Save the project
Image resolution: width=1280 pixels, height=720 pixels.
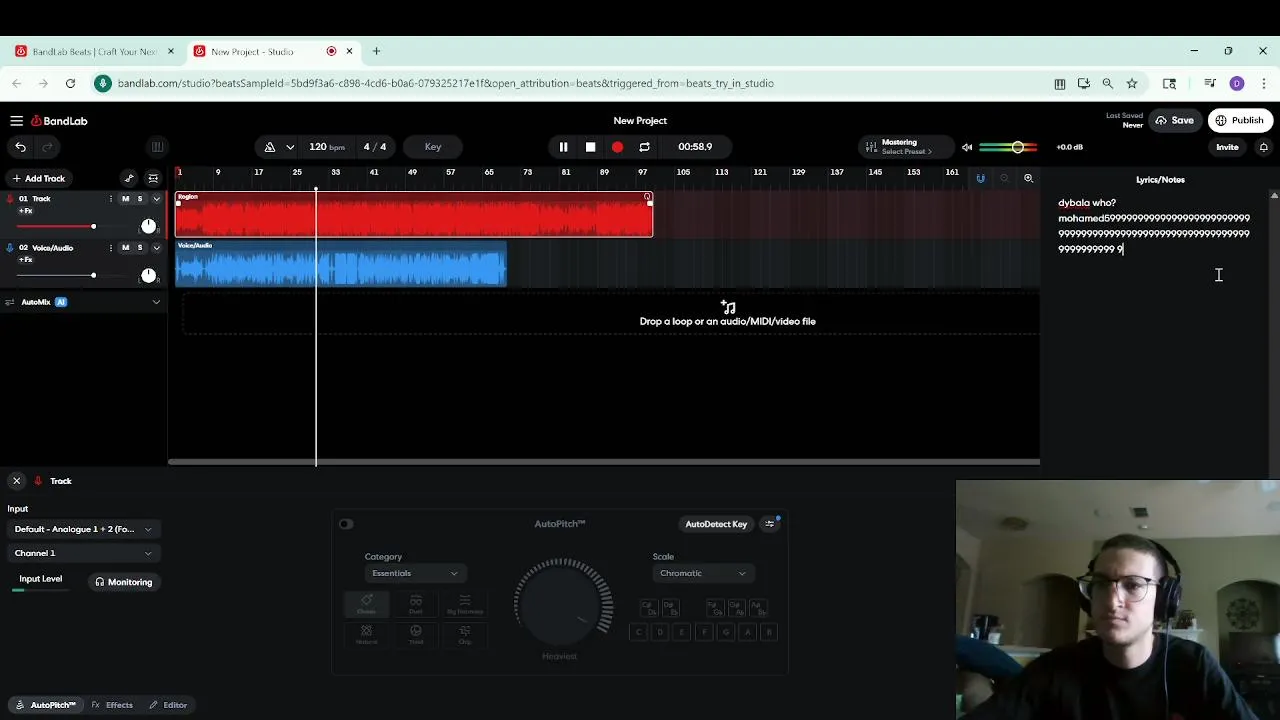pyautogui.click(x=1174, y=121)
